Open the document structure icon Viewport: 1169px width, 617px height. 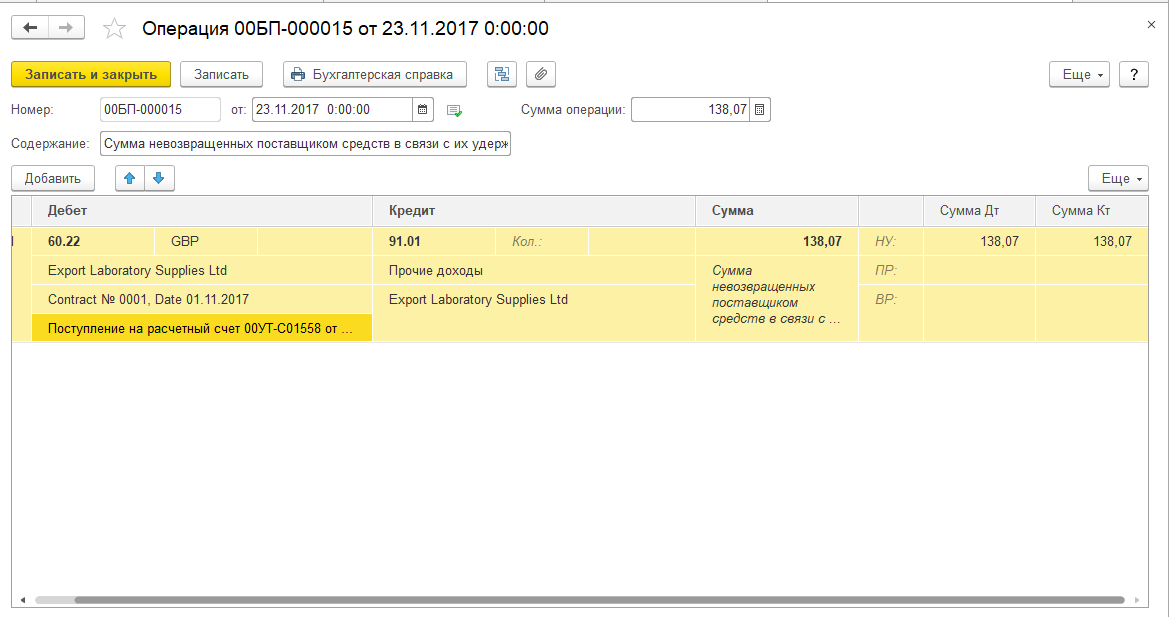501,74
